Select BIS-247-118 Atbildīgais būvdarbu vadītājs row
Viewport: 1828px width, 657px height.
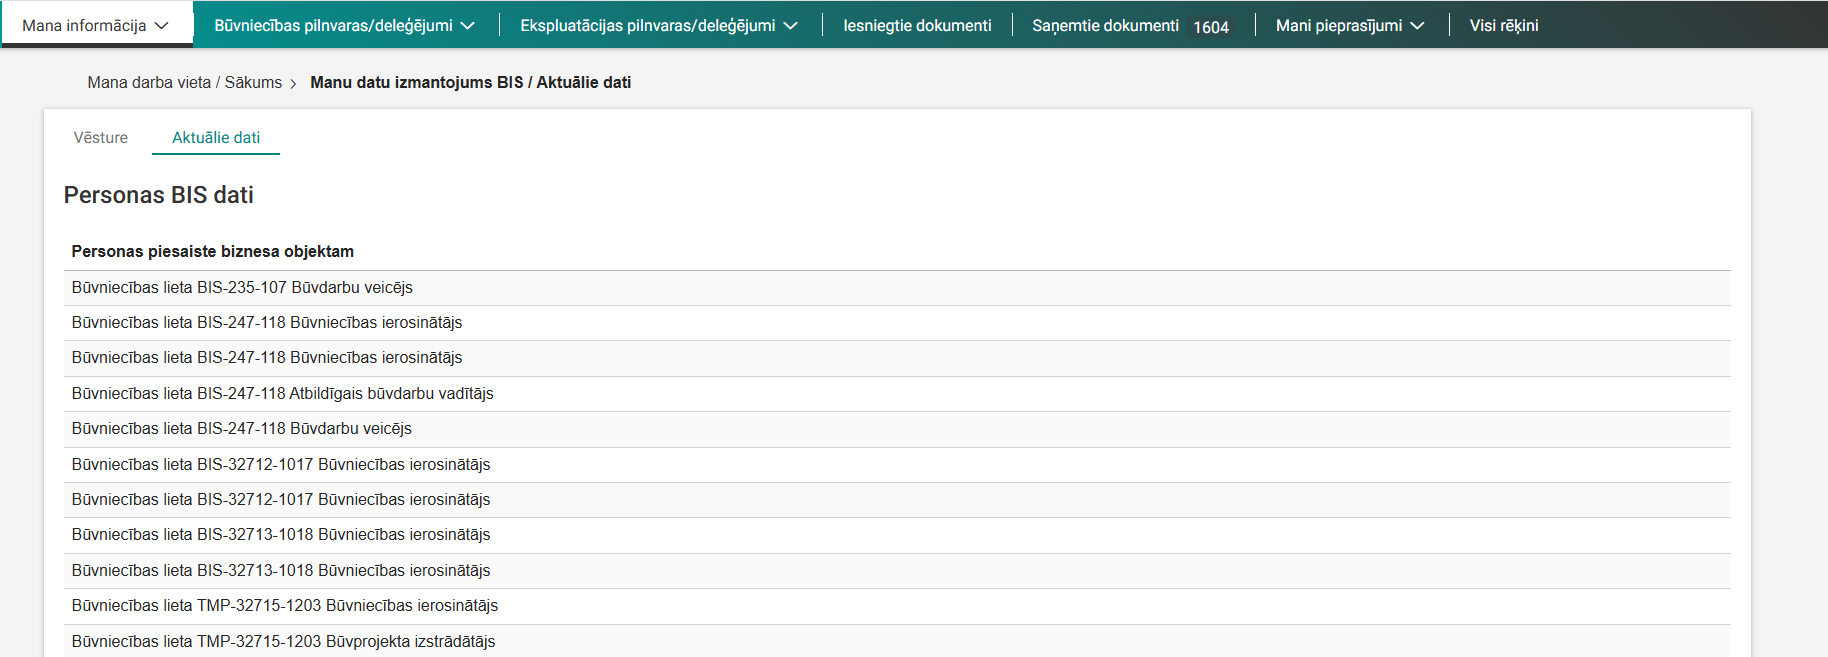pyautogui.click(x=282, y=393)
